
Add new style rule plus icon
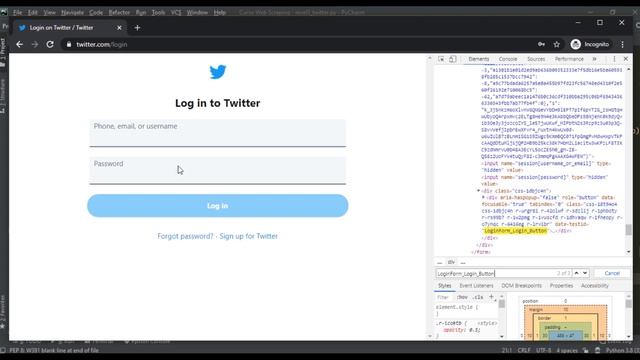(x=491, y=297)
